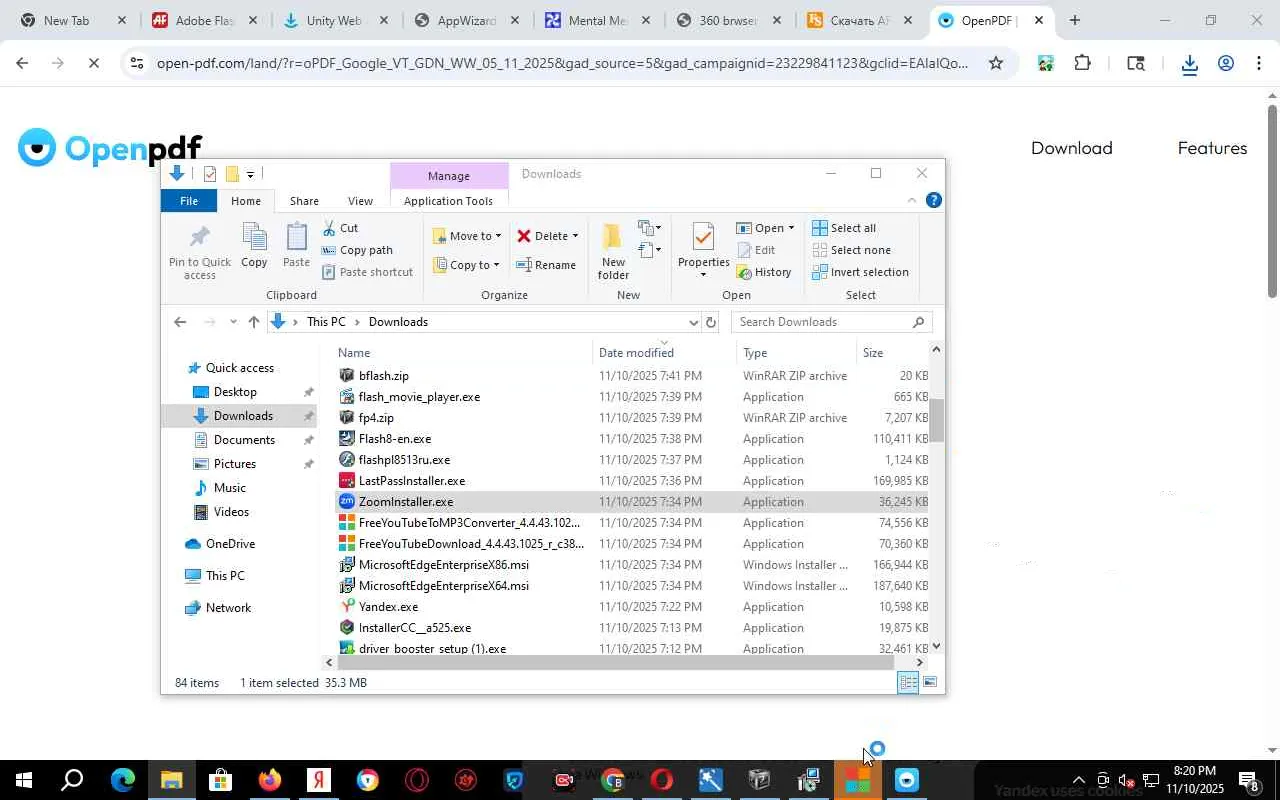Select Network in the navigation pane
Image resolution: width=1280 pixels, height=800 pixels.
228,608
